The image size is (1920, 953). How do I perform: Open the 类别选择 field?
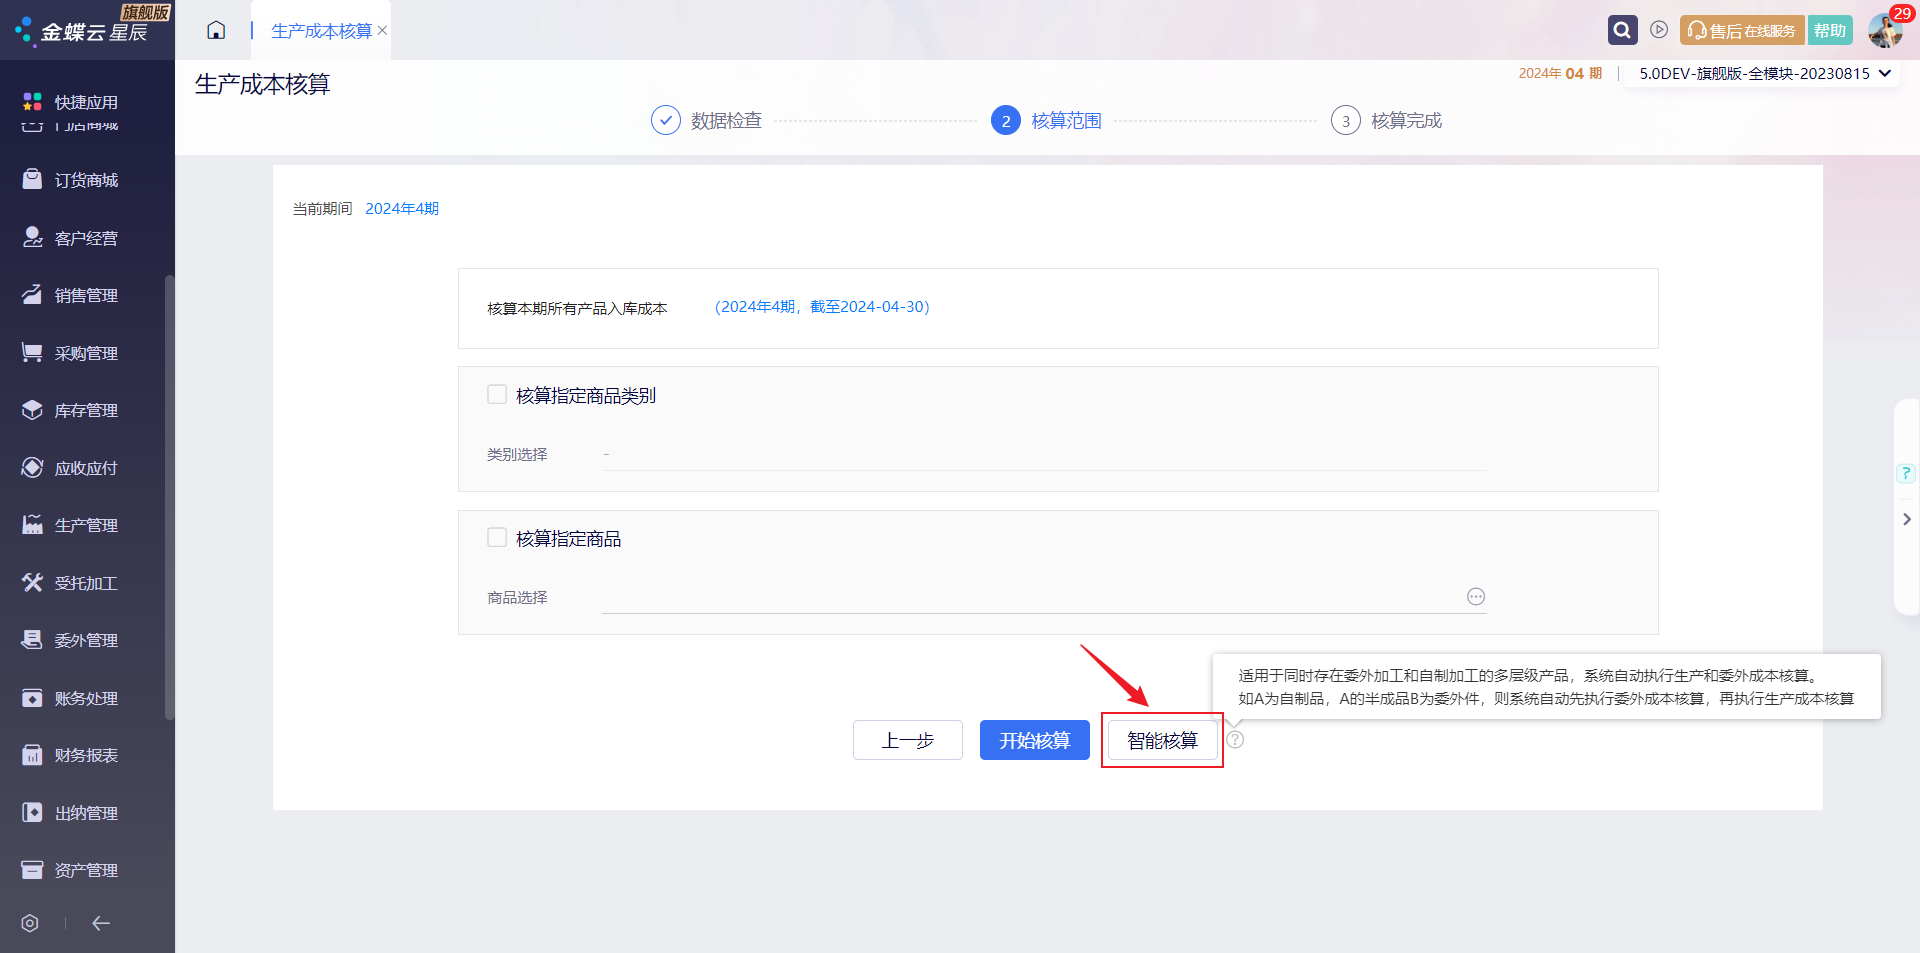[1044, 455]
